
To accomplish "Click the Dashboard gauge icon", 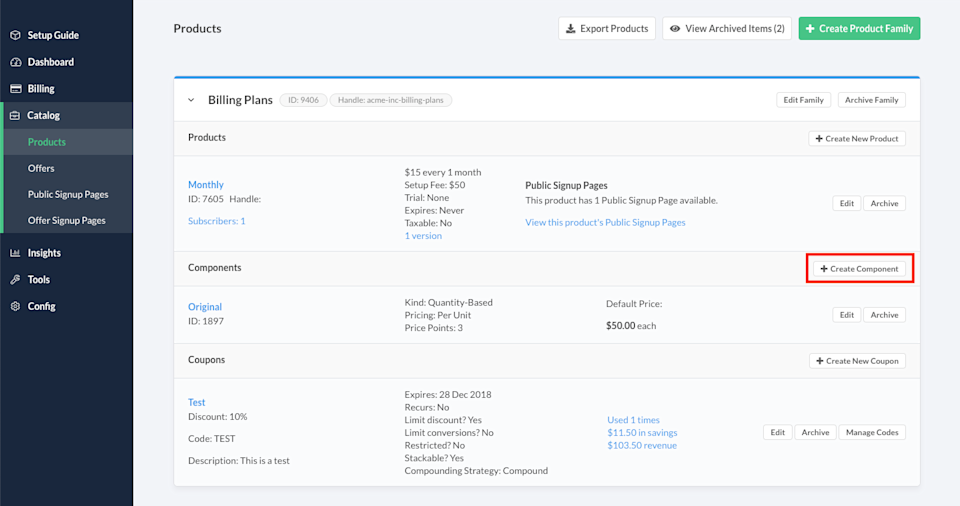I will [15, 62].
